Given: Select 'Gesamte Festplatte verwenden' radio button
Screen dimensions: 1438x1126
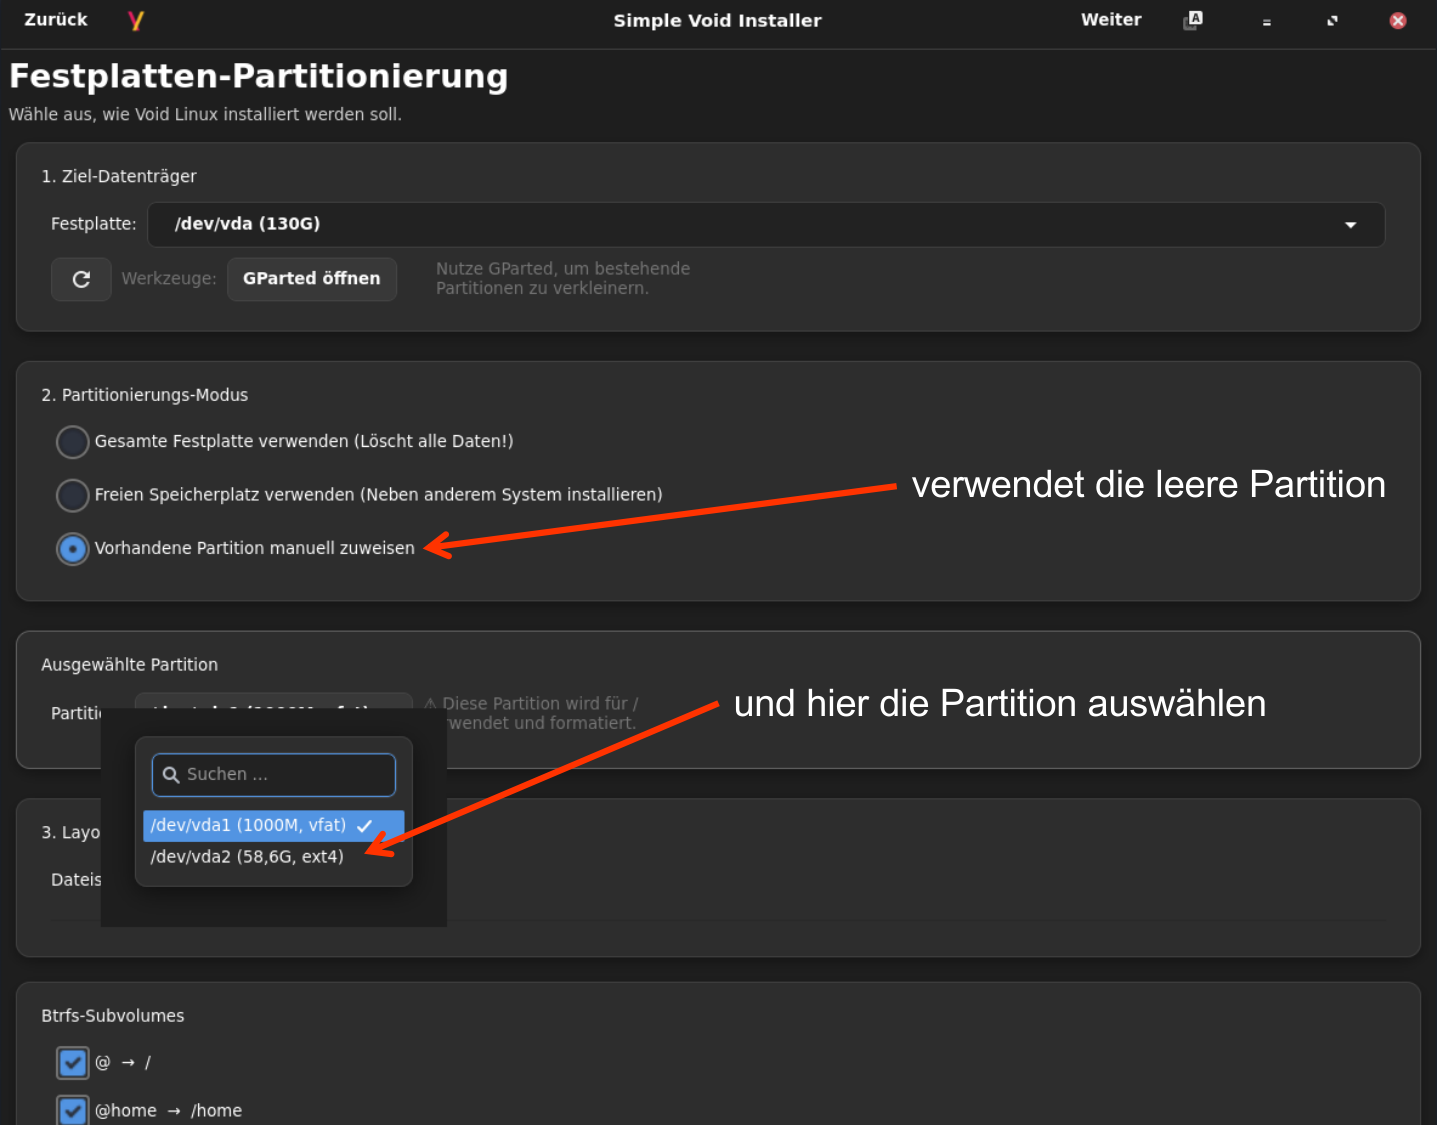Looking at the screenshot, I should click(x=73, y=441).
